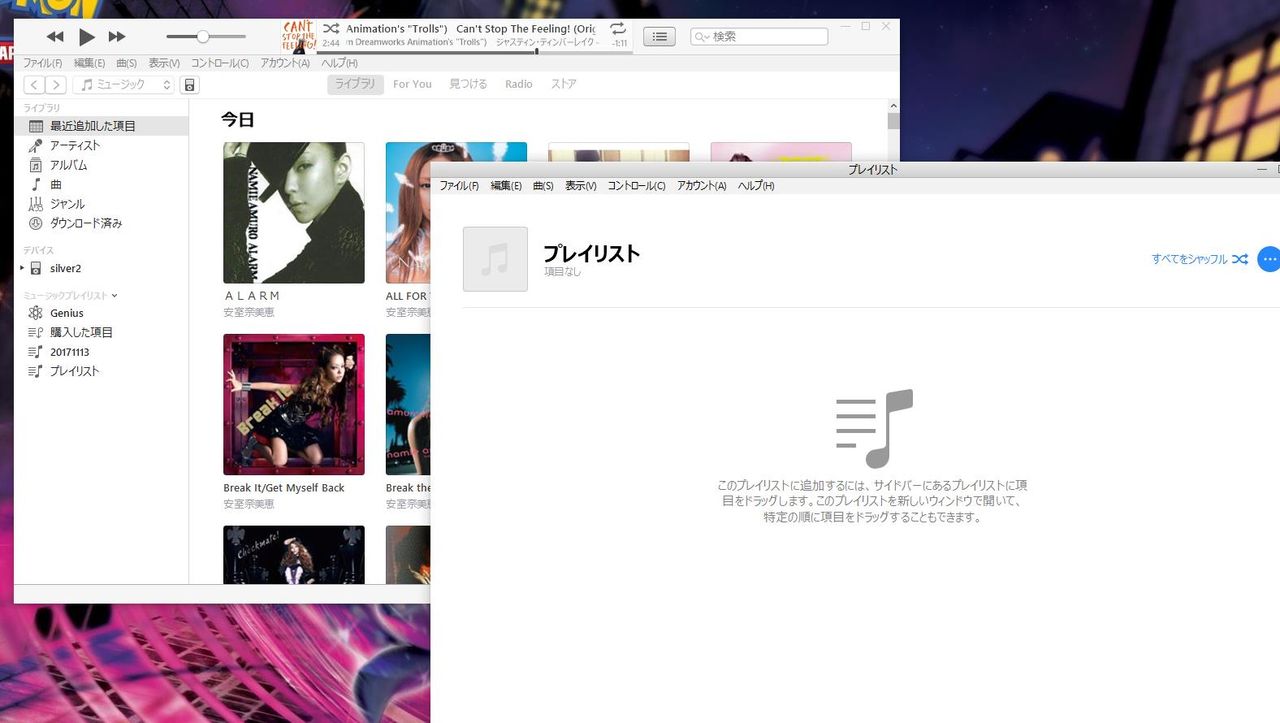
Task: Open コントロール(C) menu in プレイリスト window
Action: pyautogui.click(x=636, y=186)
